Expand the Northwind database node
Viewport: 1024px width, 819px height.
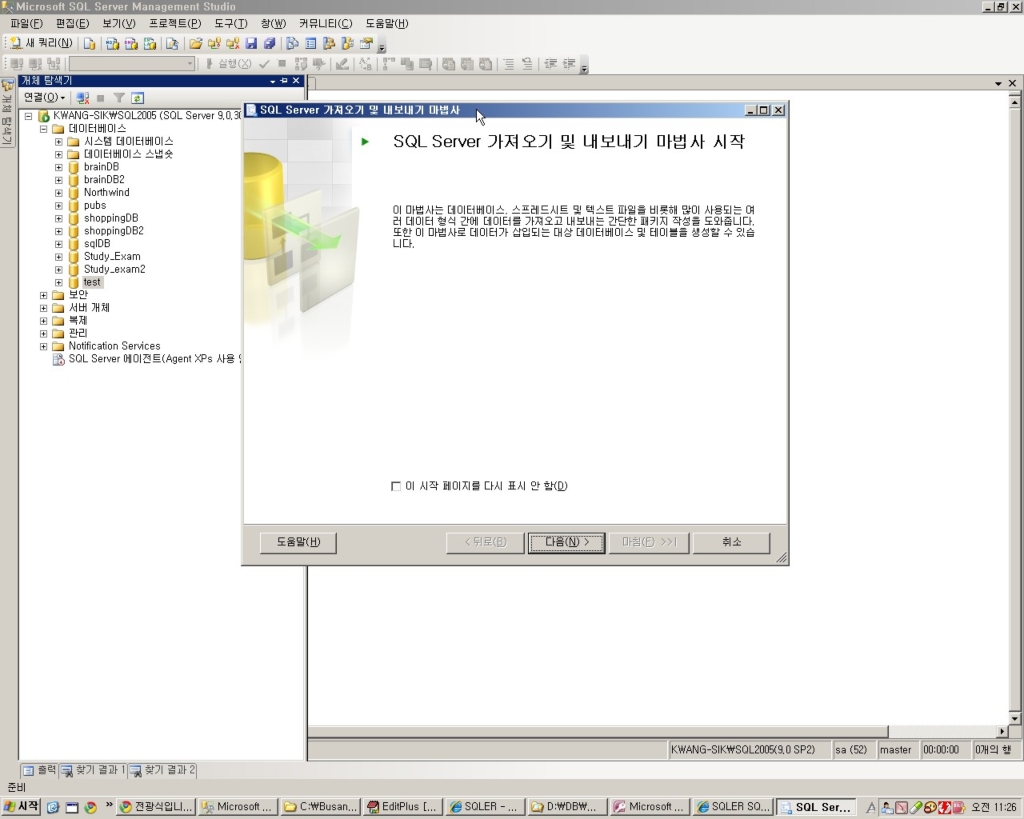(x=59, y=193)
